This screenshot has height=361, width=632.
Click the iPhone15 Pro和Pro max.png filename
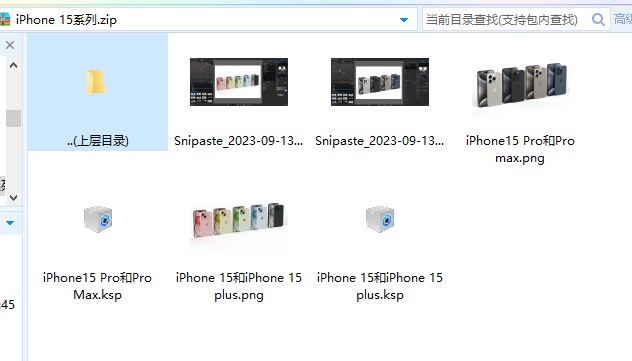tap(520, 149)
